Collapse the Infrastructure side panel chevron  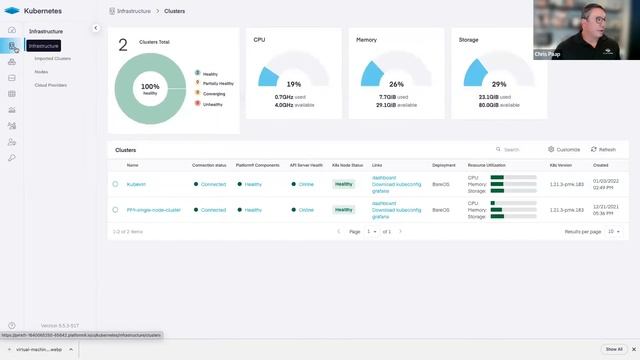click(96, 28)
